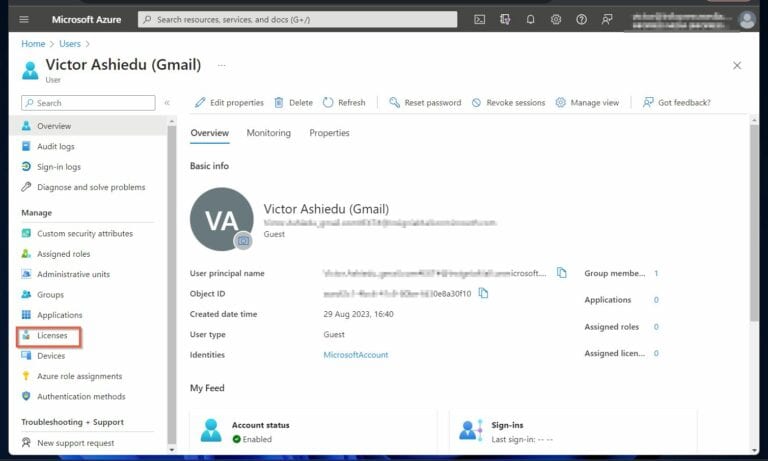This screenshot has height=461, width=768.
Task: Open the Group memberships count link
Action: (656, 273)
